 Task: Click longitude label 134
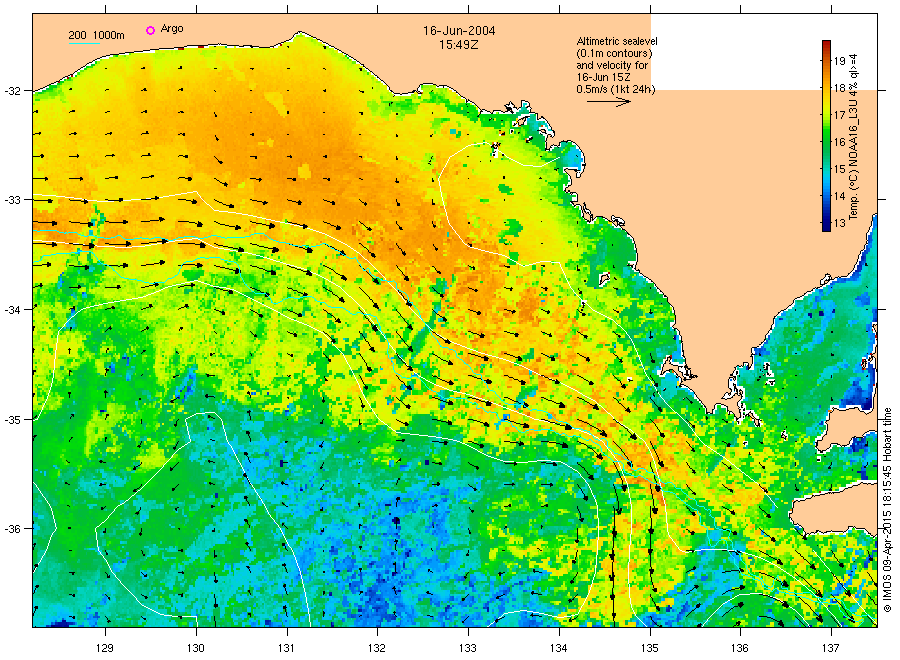pyautogui.click(x=558, y=648)
